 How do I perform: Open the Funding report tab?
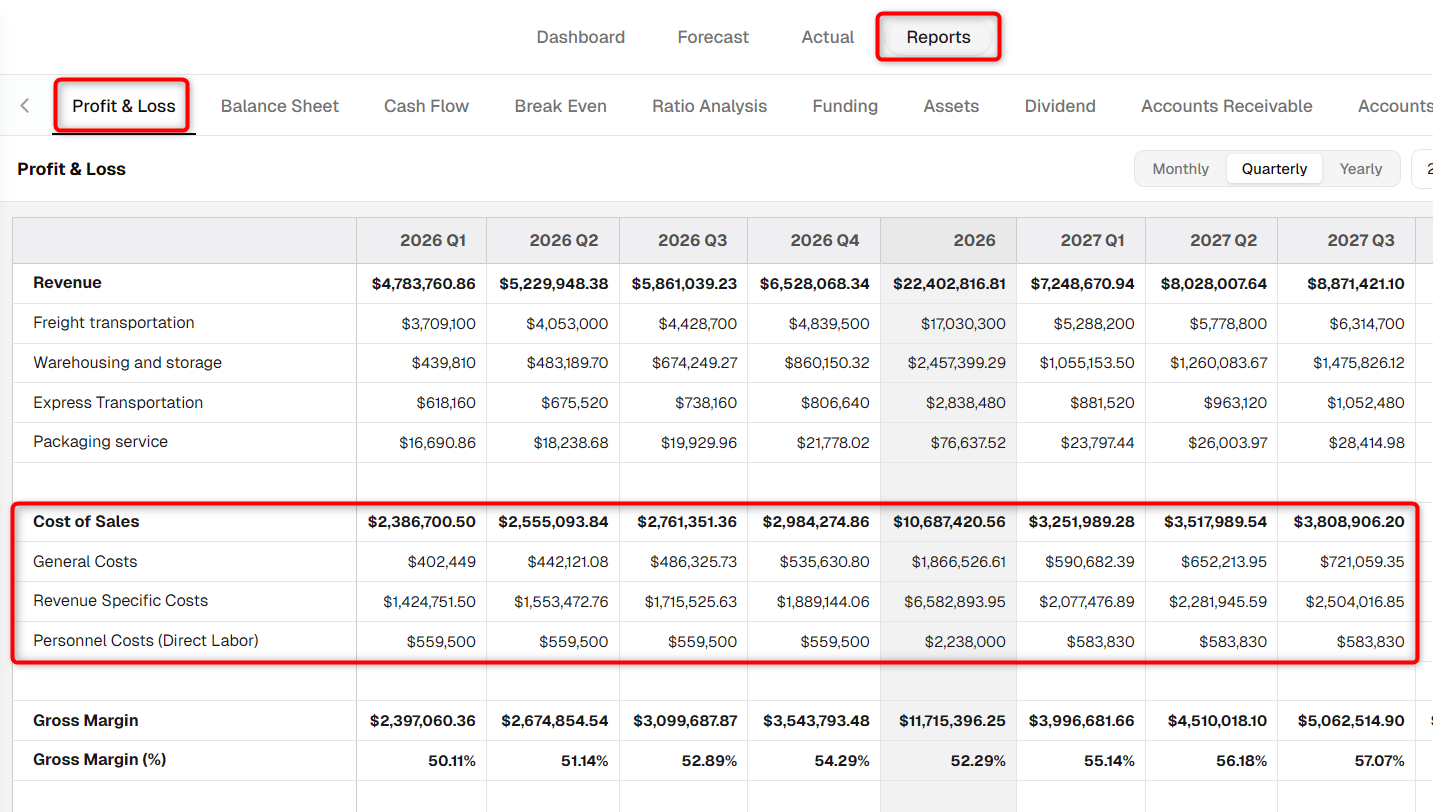tap(845, 106)
